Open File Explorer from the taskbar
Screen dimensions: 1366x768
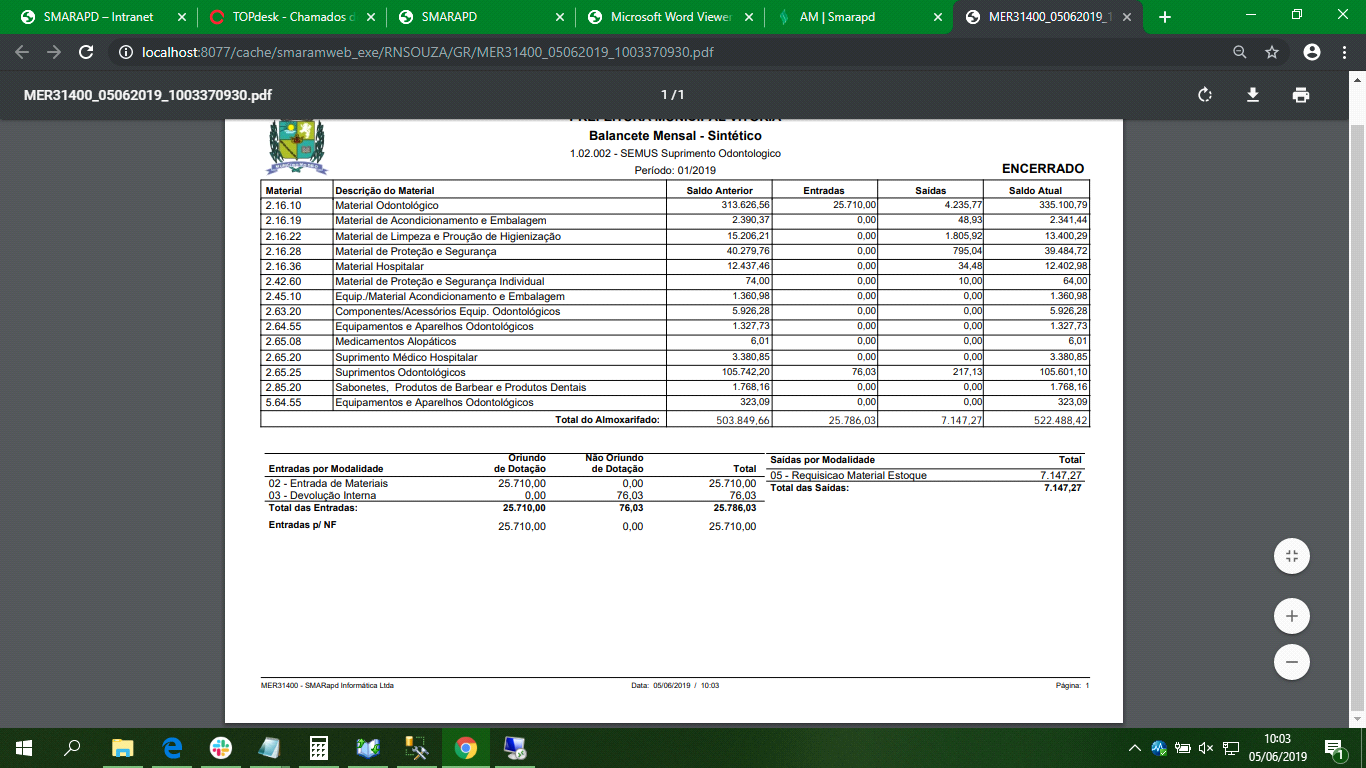click(122, 747)
